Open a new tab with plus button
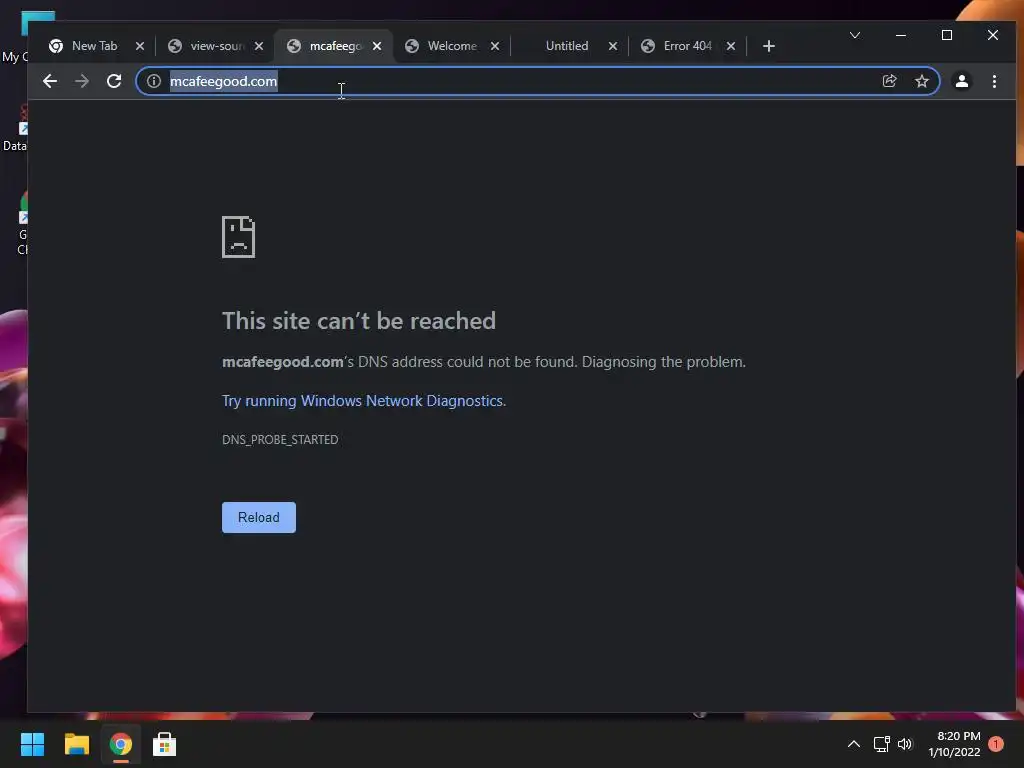This screenshot has width=1024, height=768. click(x=769, y=46)
